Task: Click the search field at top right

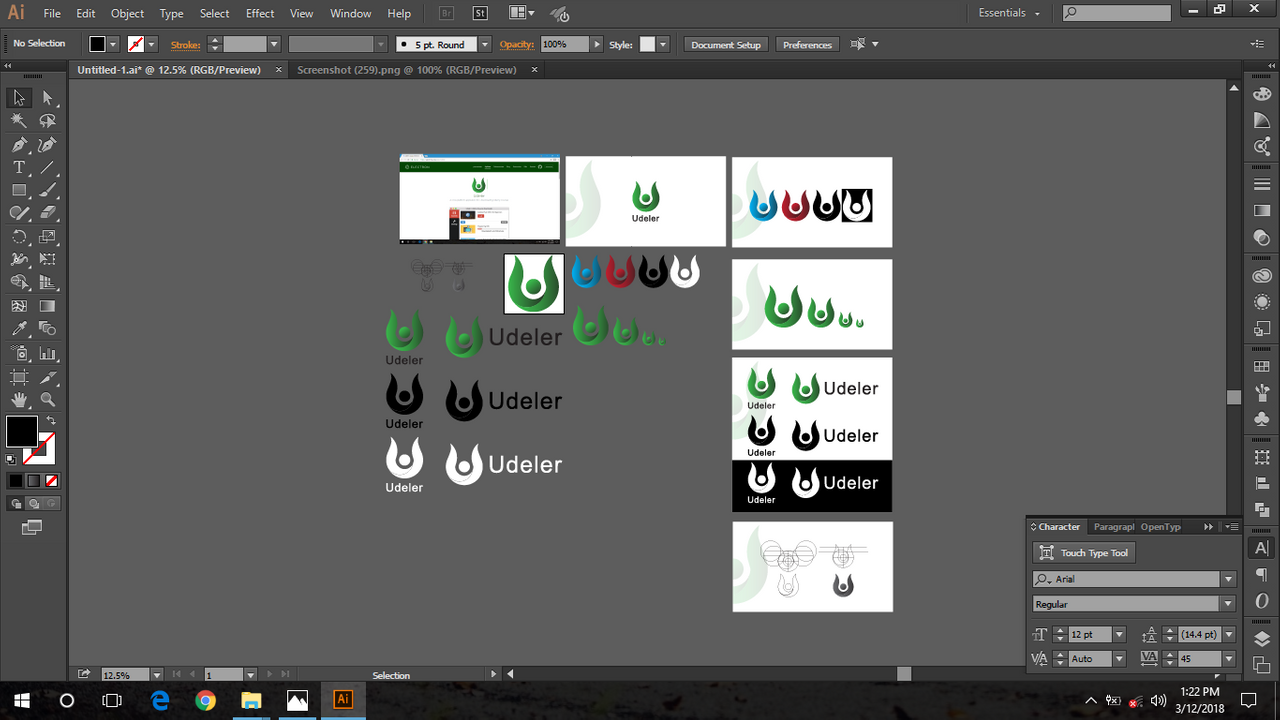Action: coord(1116,13)
